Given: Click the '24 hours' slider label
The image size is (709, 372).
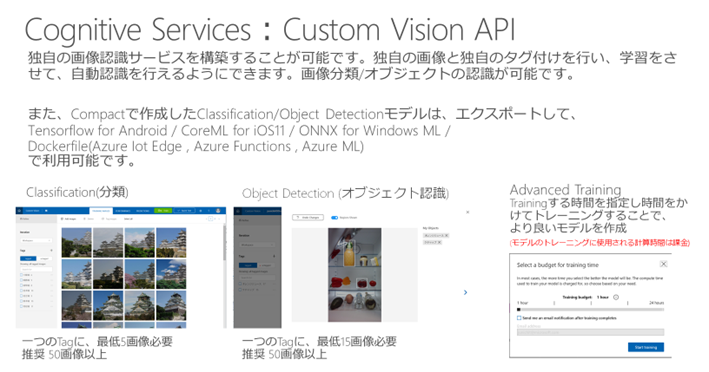Looking at the screenshot, I should pyautogui.click(x=657, y=303).
